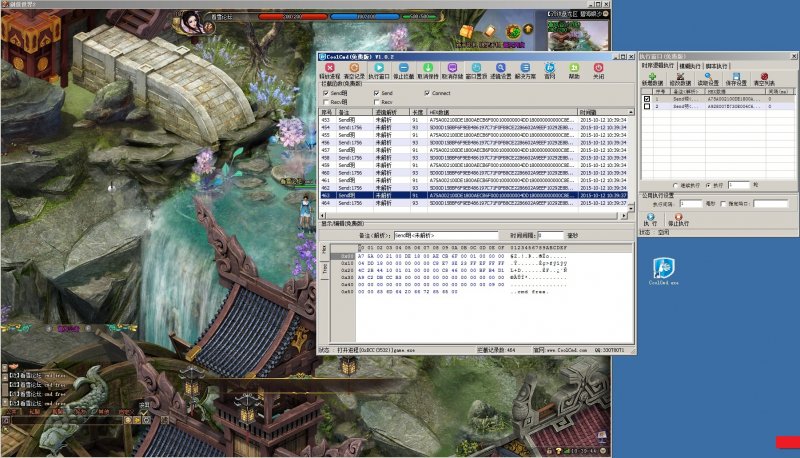The image size is (800, 458).
Task: Select packet row 453 in the list
Action: [x=473, y=120]
